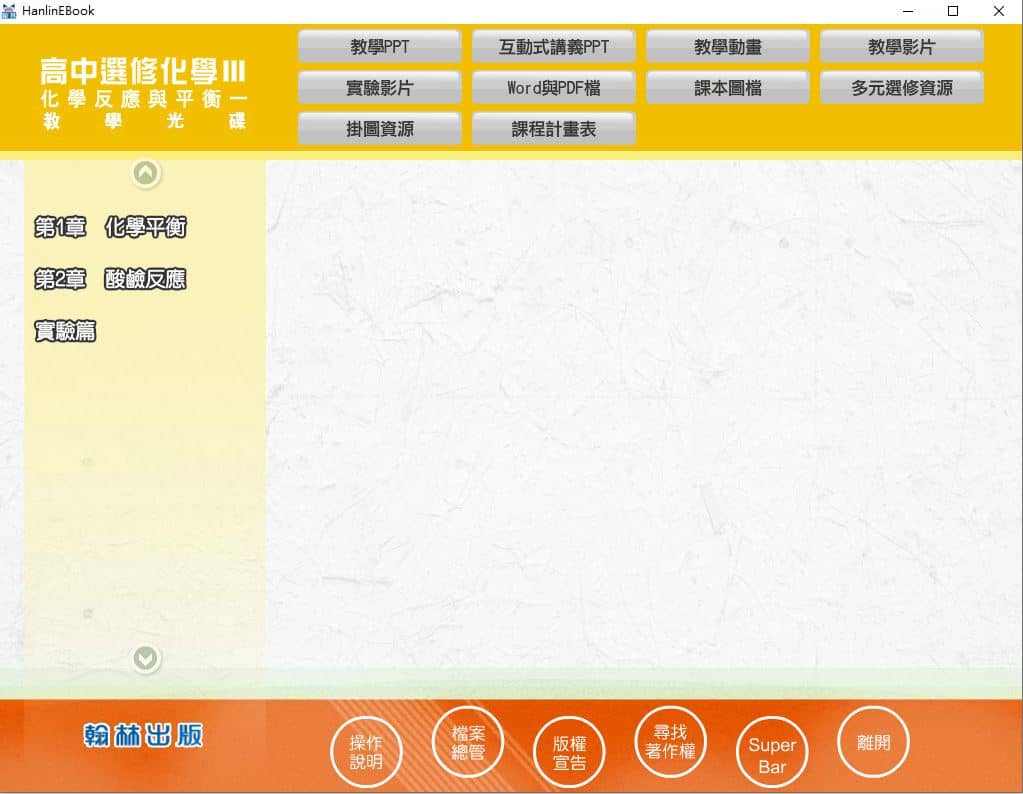
Task: Open 互動式講義PPT section
Action: click(x=553, y=47)
